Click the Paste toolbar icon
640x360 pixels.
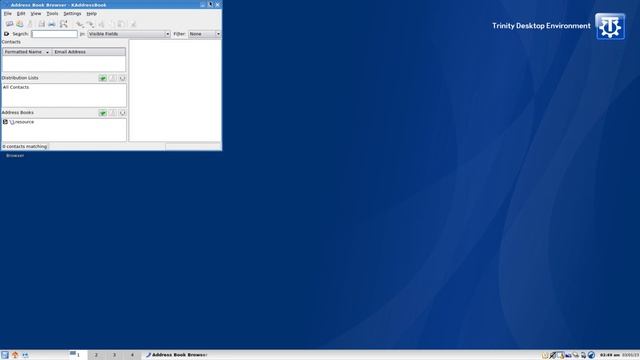coord(122,24)
